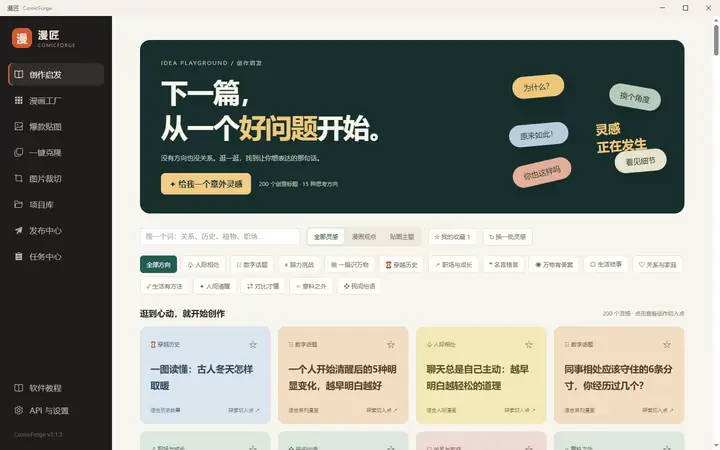The height and width of the screenshot is (450, 720).
Task: Switch to the 贴图主题 tab
Action: click(x=402, y=237)
